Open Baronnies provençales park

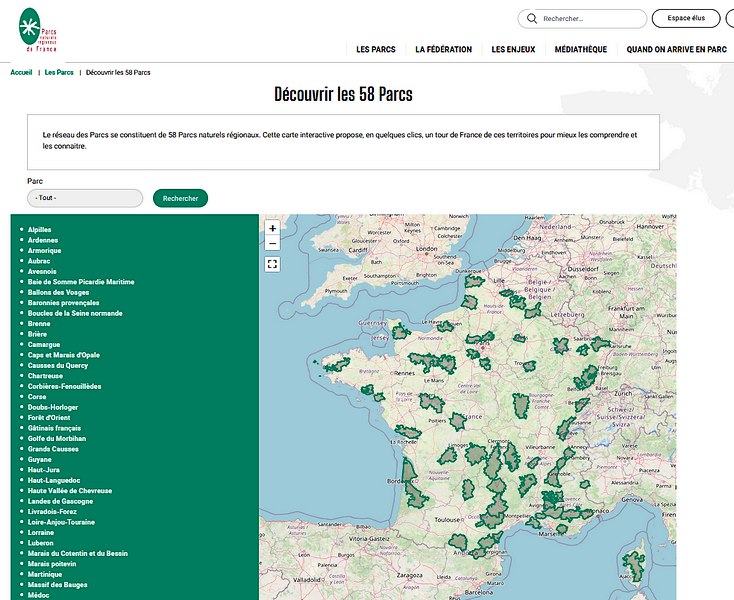(x=63, y=303)
